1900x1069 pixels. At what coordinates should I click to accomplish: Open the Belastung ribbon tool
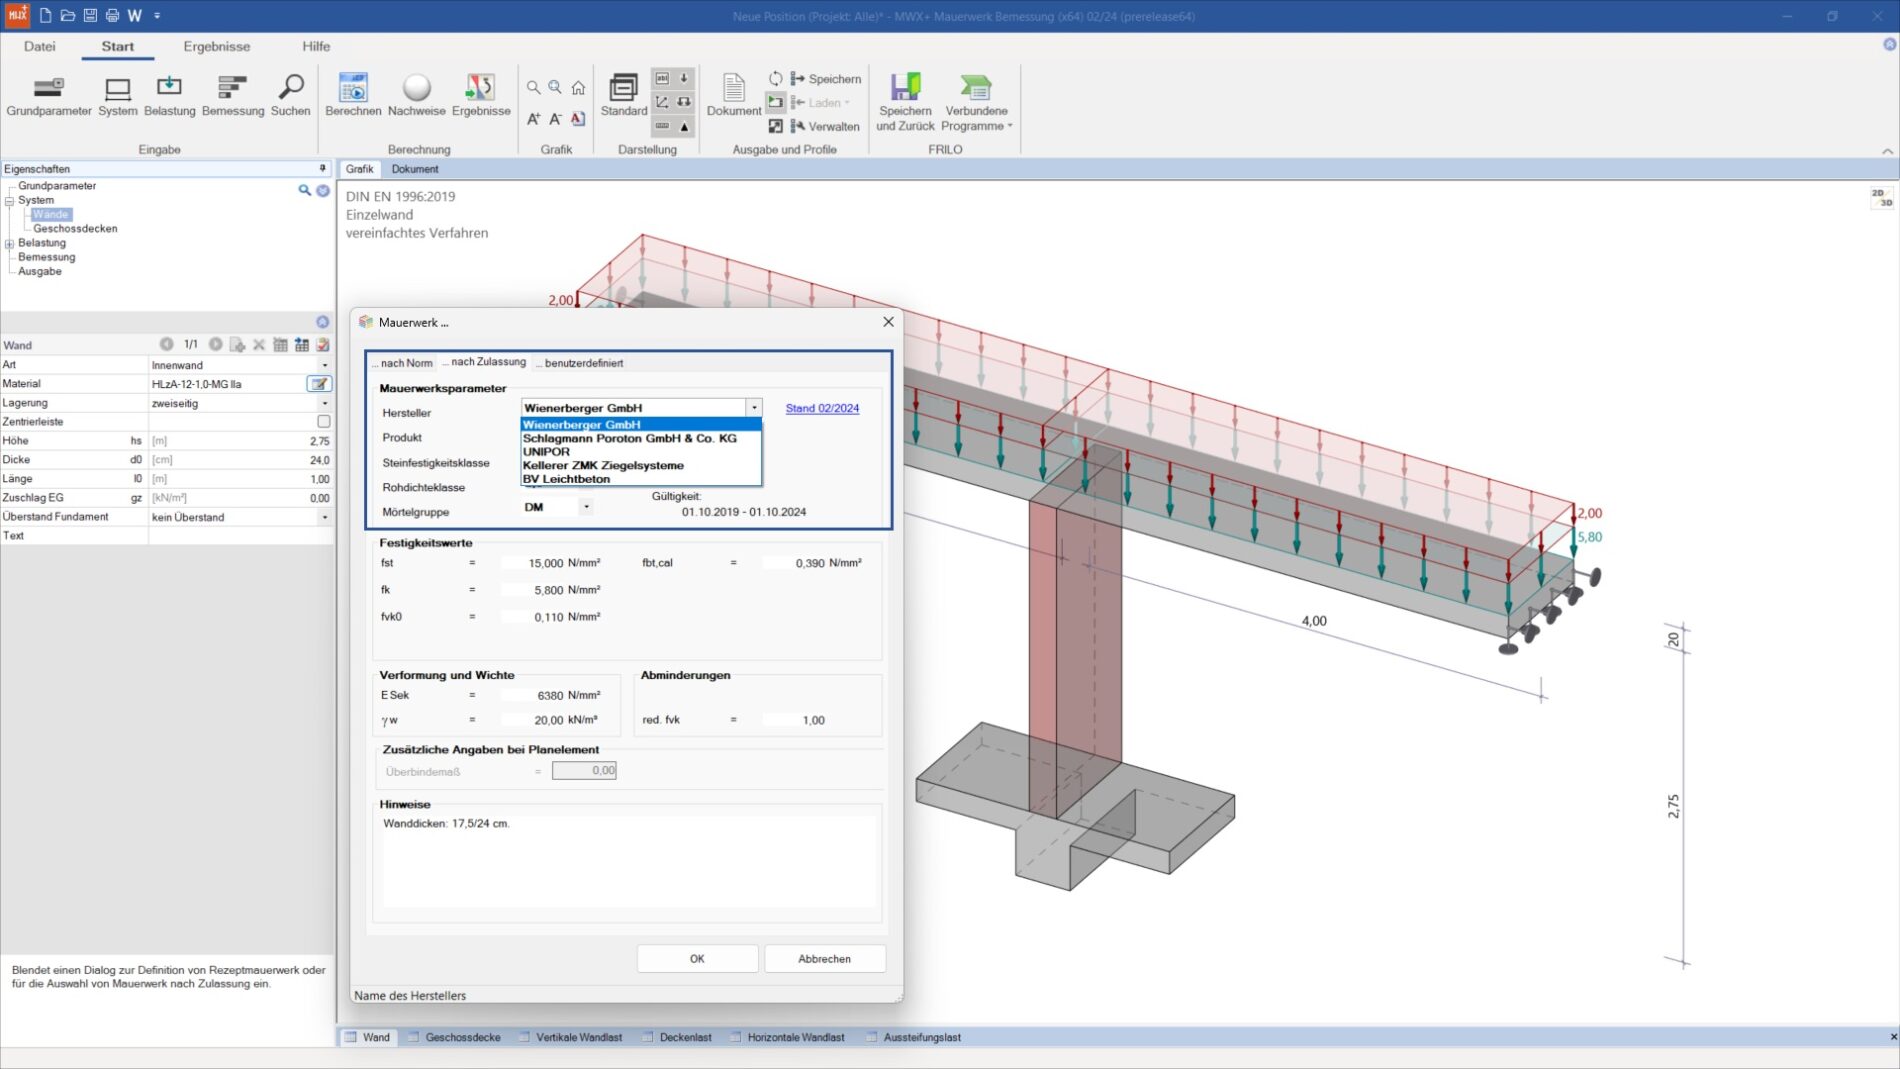(169, 96)
